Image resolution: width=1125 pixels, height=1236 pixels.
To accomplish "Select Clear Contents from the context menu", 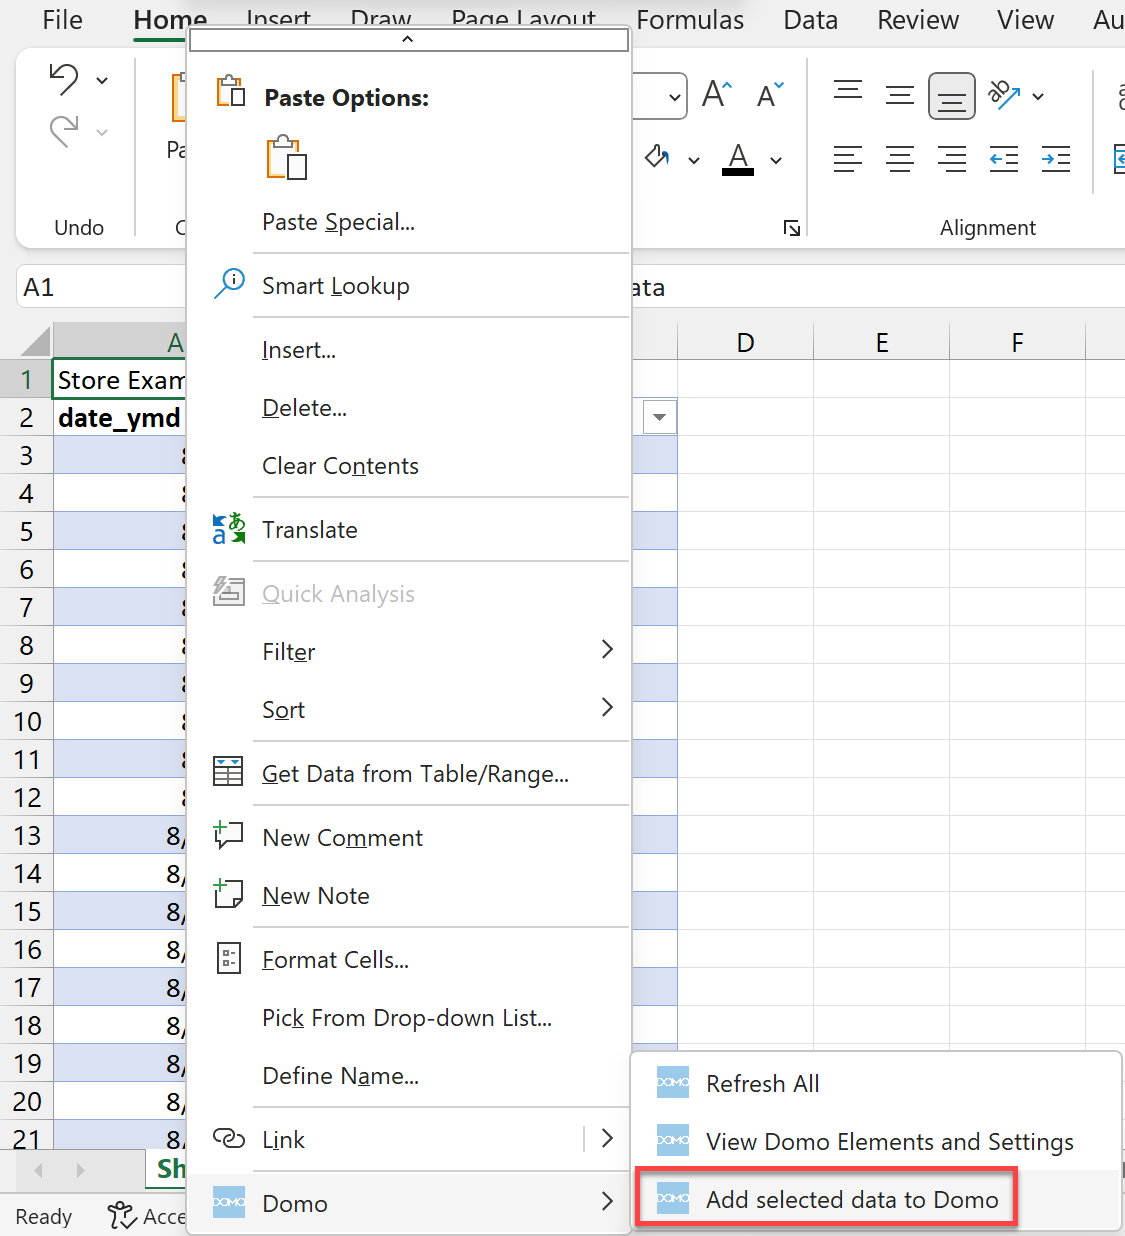I will click(x=340, y=465).
